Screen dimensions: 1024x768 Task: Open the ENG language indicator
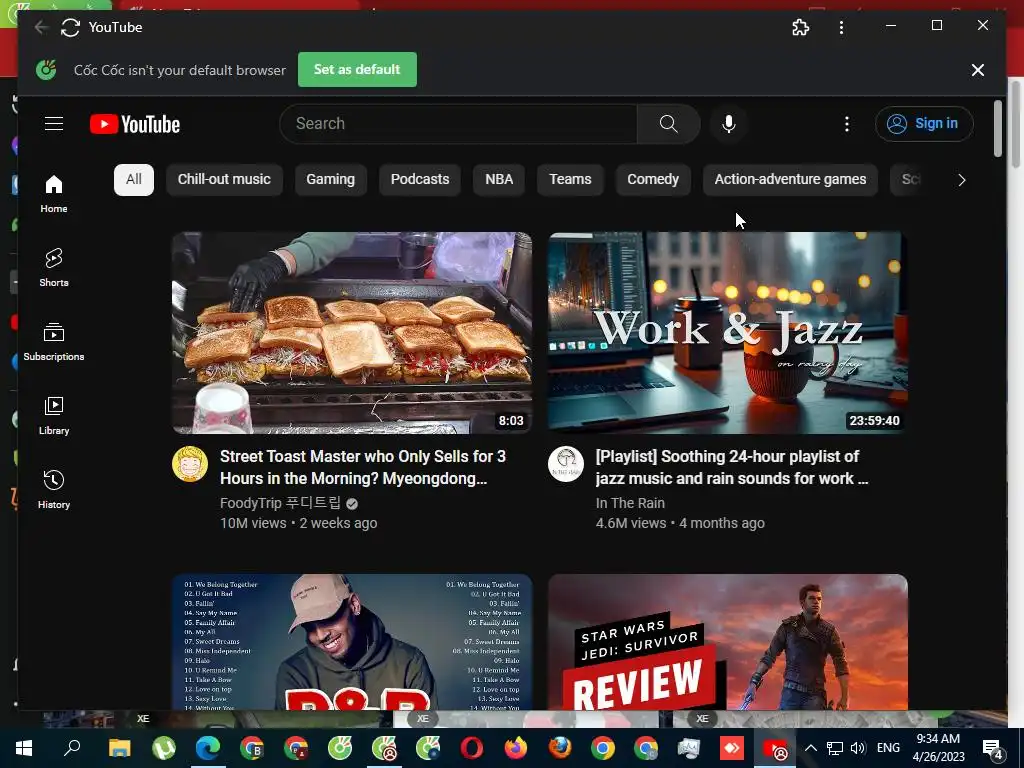point(888,748)
